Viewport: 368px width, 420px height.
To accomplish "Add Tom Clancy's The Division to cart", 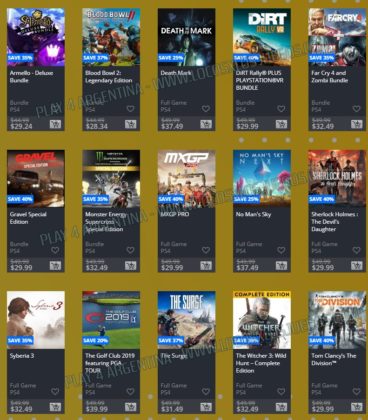I will (x=357, y=407).
